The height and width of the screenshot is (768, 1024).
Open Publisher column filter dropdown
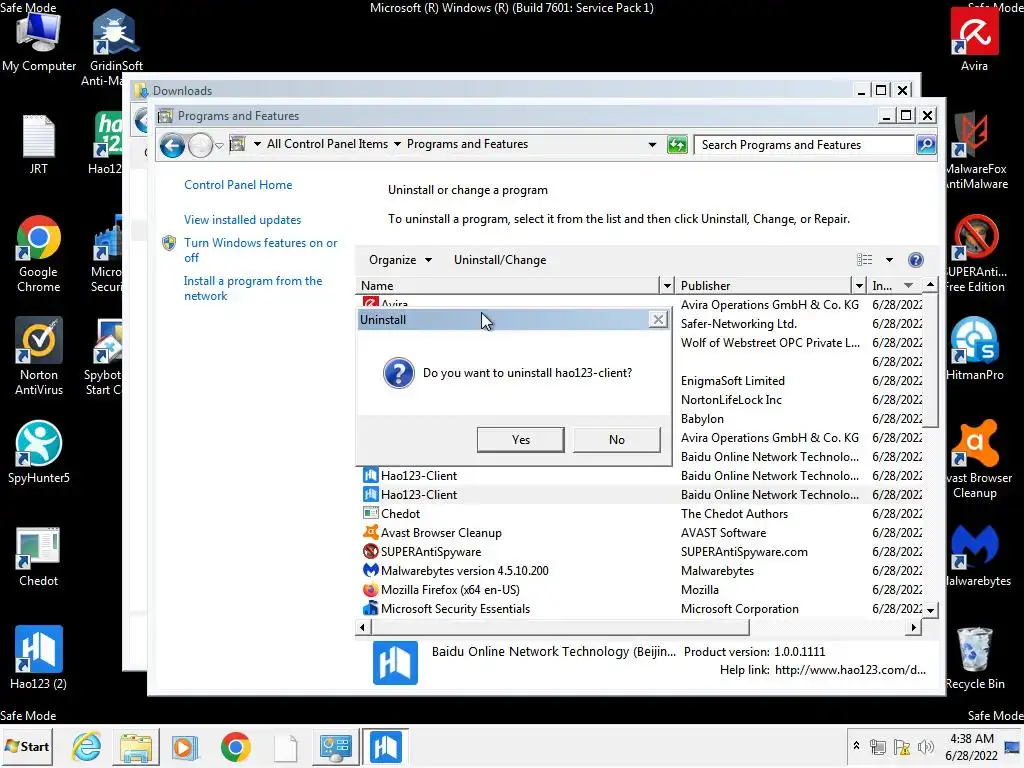[x=859, y=285]
